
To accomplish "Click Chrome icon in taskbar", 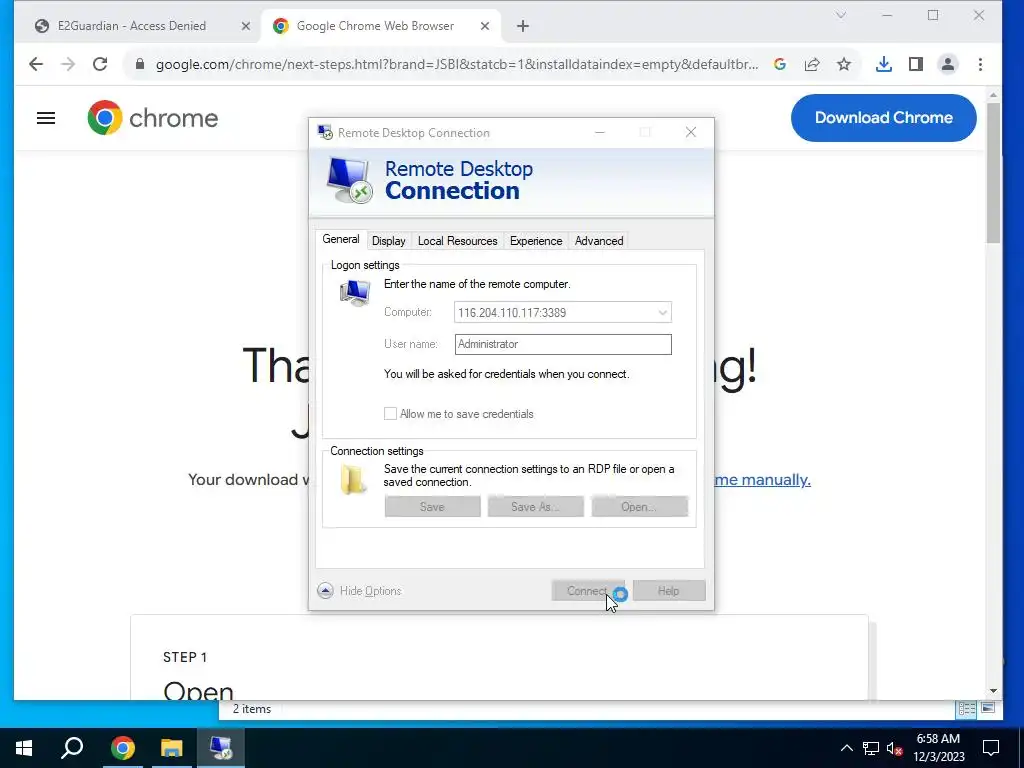I will [x=122, y=748].
